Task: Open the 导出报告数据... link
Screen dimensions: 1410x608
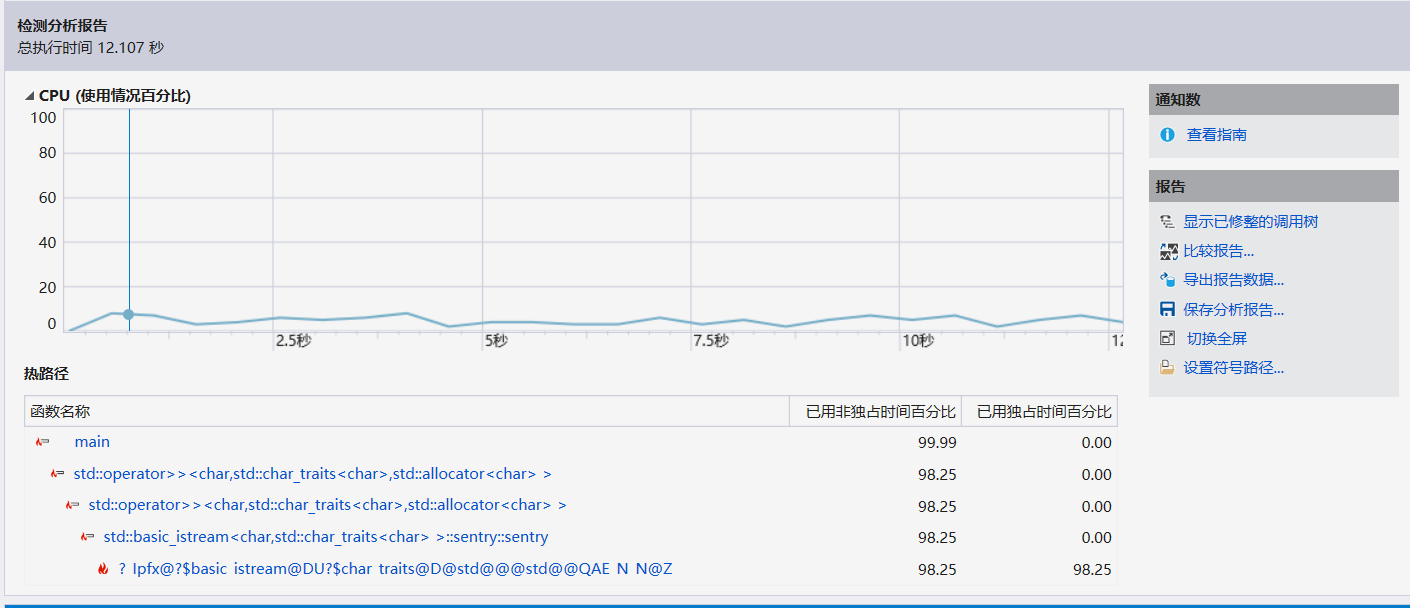Action: (x=1233, y=280)
